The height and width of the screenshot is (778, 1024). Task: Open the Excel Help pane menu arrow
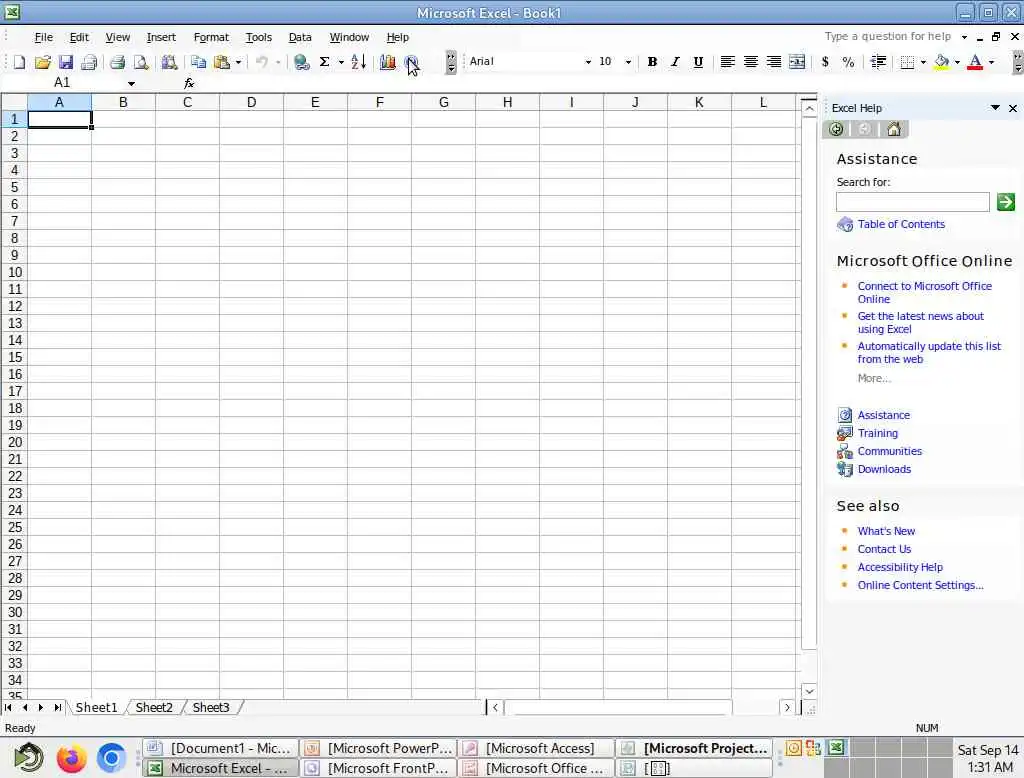click(995, 108)
